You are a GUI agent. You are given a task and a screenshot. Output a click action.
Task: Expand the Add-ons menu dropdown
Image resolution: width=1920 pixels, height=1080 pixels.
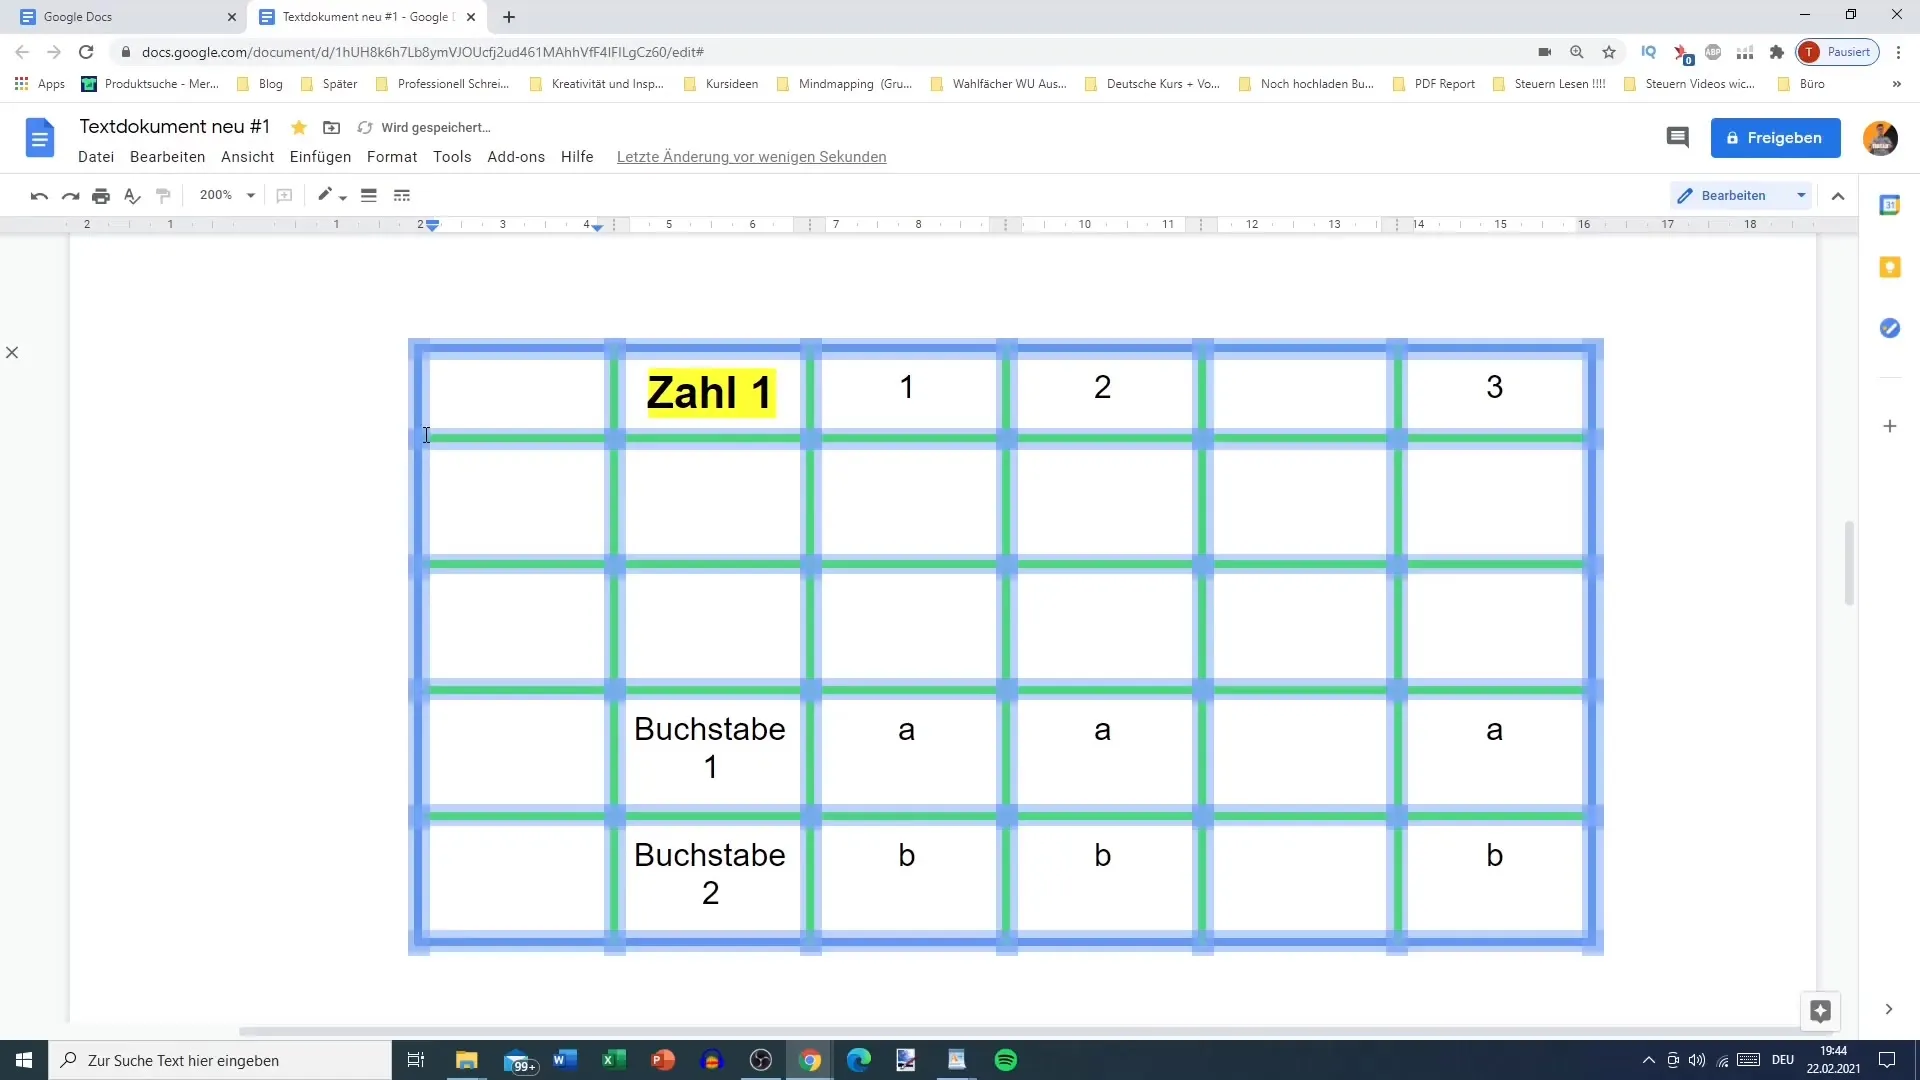pos(517,156)
